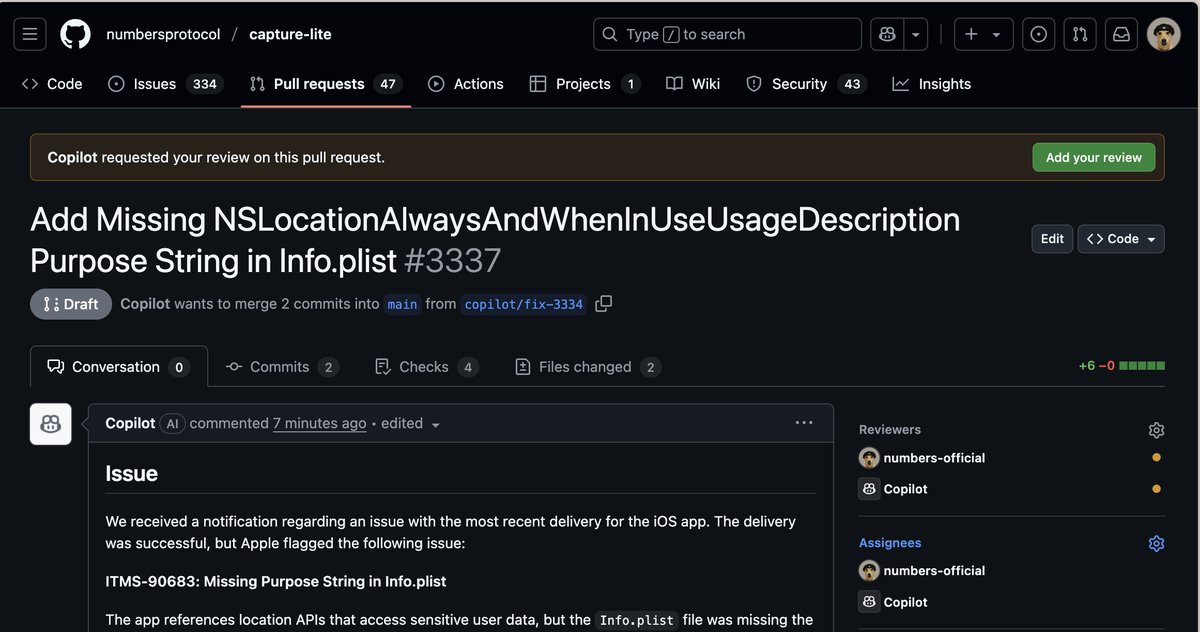Open the Copilot model dropdown arrow
This screenshot has height=632, width=1200.
point(916,33)
